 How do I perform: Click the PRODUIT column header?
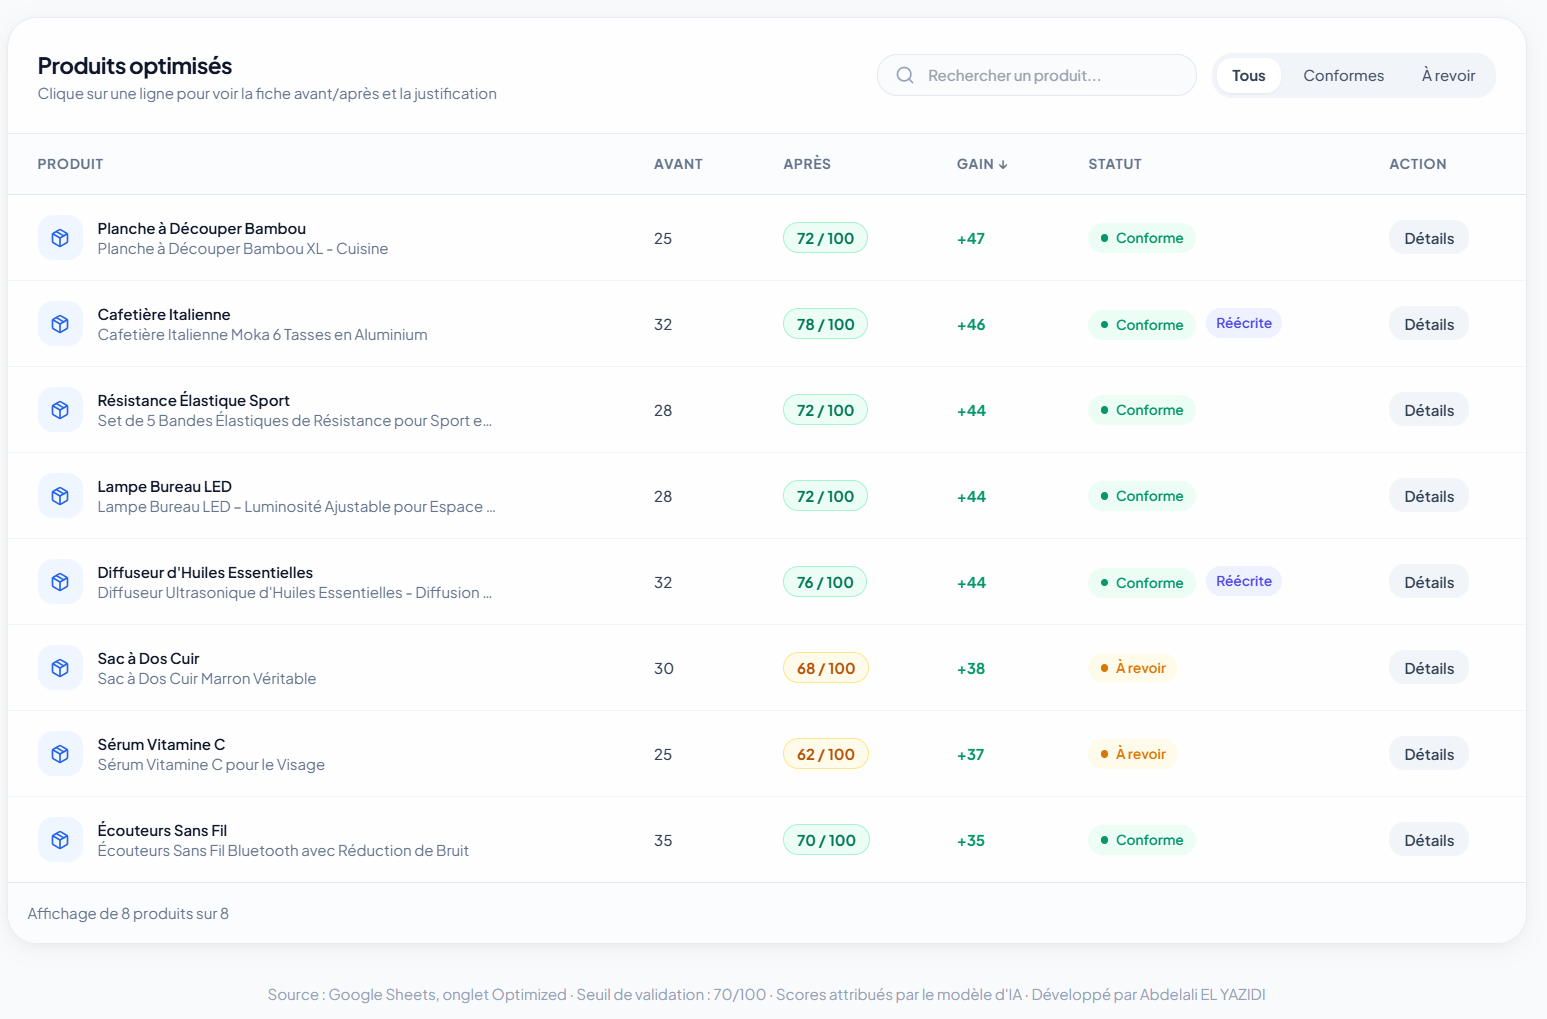click(70, 164)
